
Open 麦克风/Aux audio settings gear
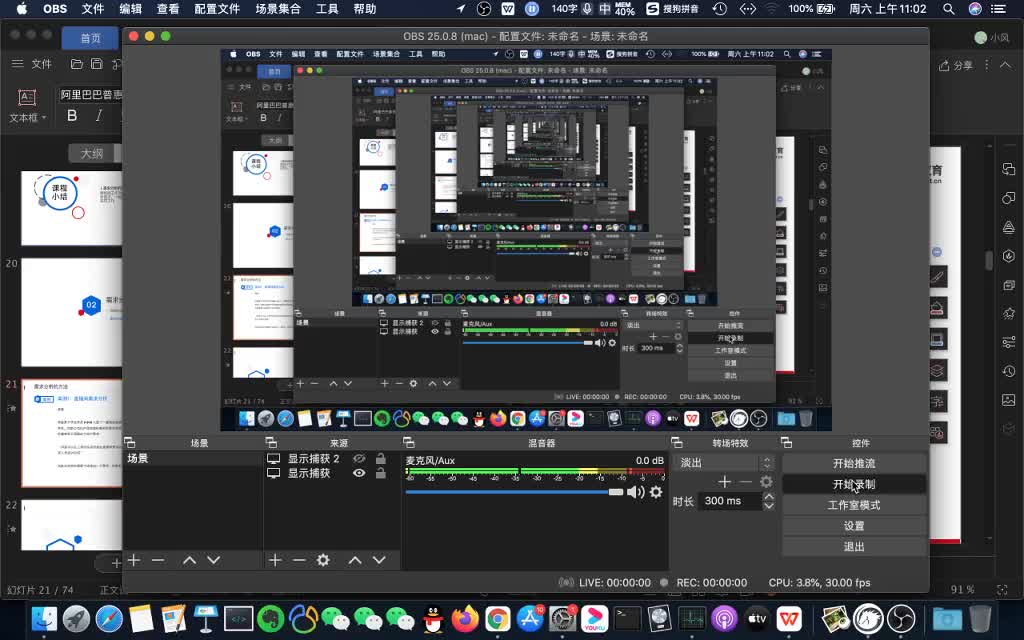(x=656, y=492)
